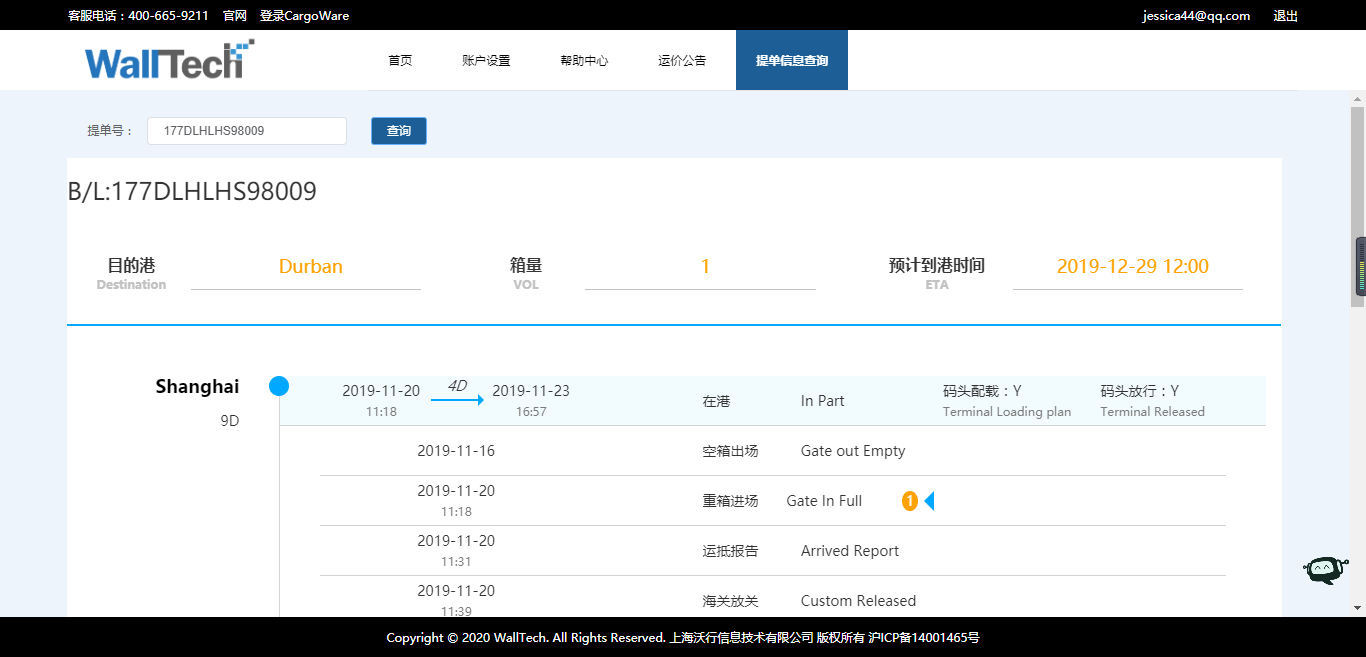The width and height of the screenshot is (1366, 657).
Task: Open 运价公告 freight notice page
Action: pos(682,61)
